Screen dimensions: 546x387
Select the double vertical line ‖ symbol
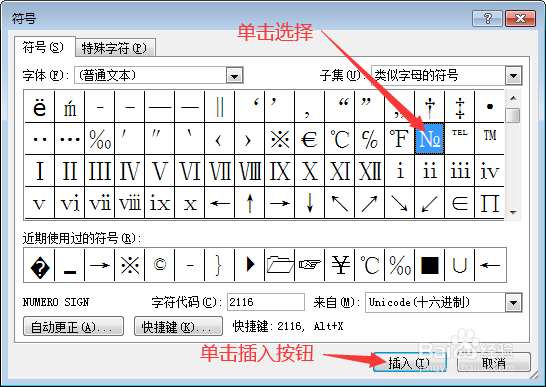219,107
